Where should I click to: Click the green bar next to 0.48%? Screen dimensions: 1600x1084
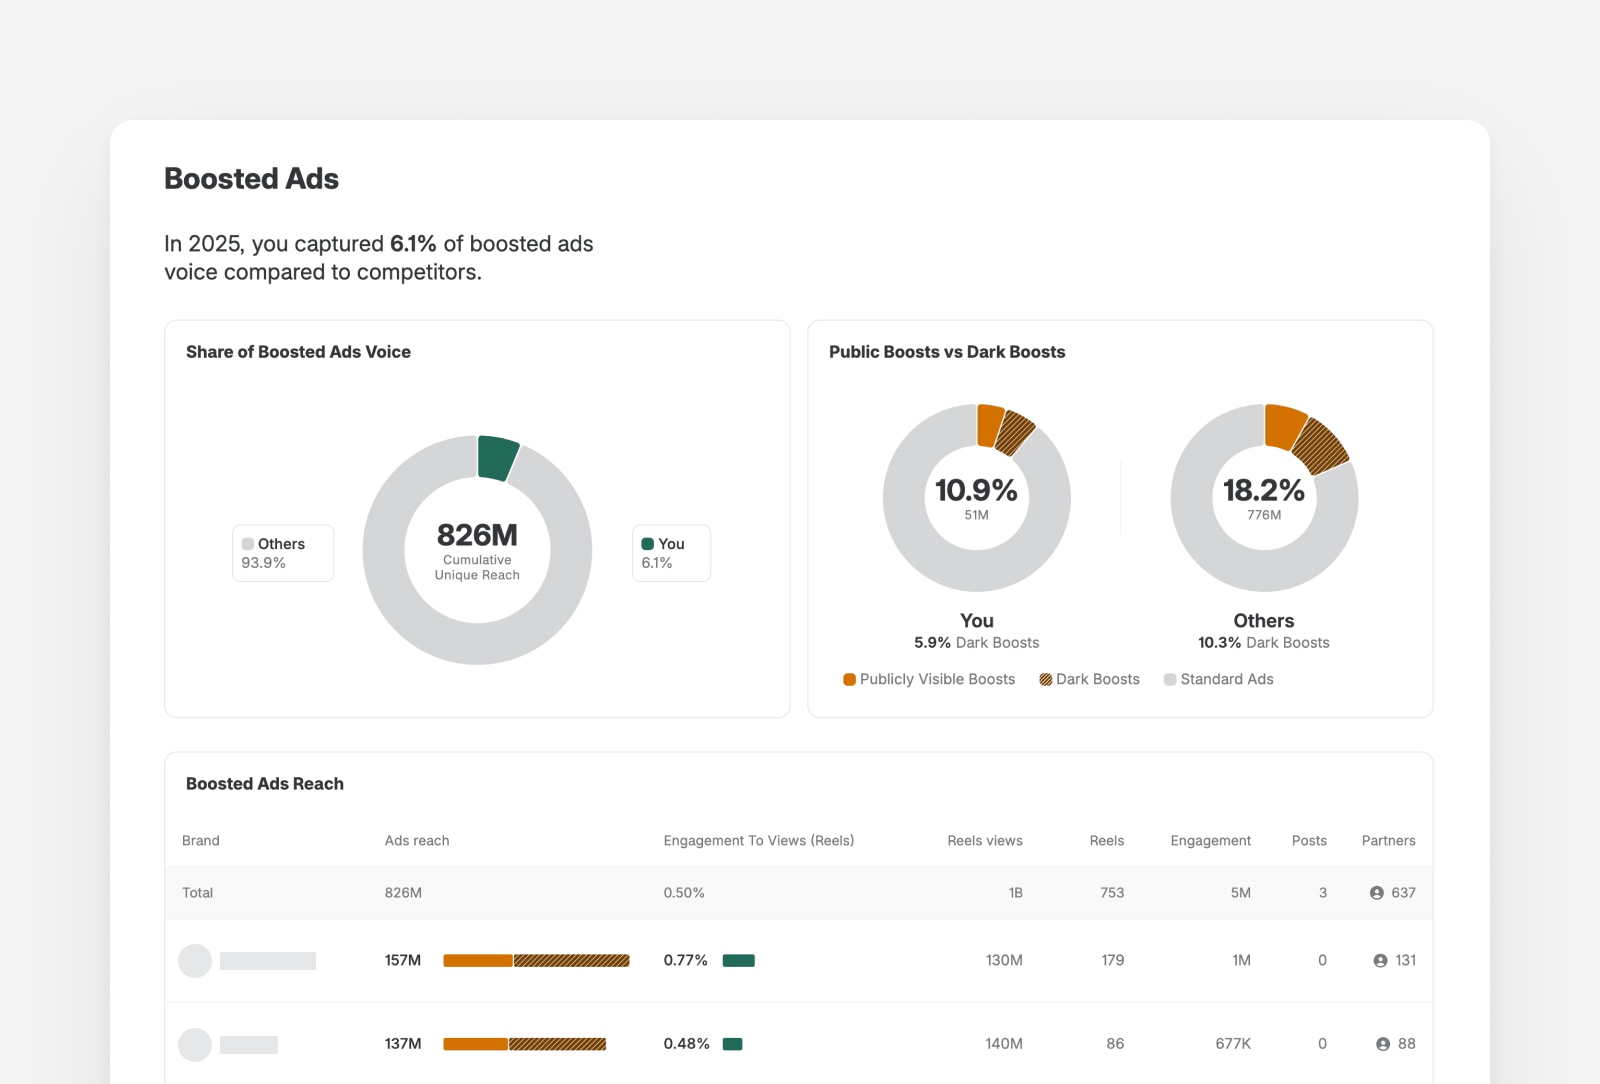coord(733,1044)
